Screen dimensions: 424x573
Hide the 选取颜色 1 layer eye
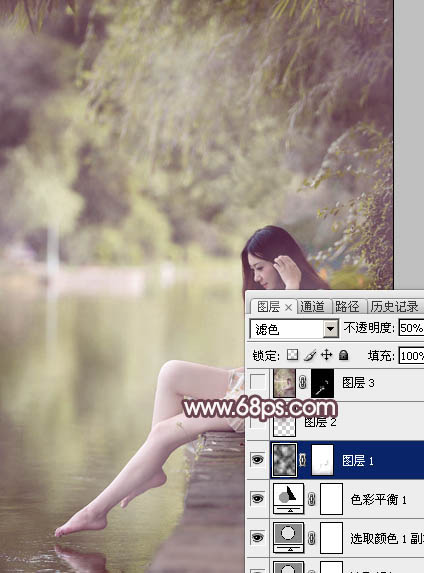pyautogui.click(x=257, y=537)
